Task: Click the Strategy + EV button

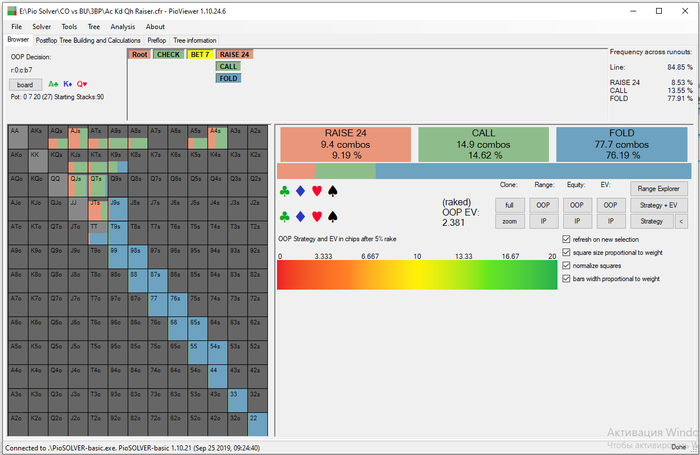Action: pos(658,205)
